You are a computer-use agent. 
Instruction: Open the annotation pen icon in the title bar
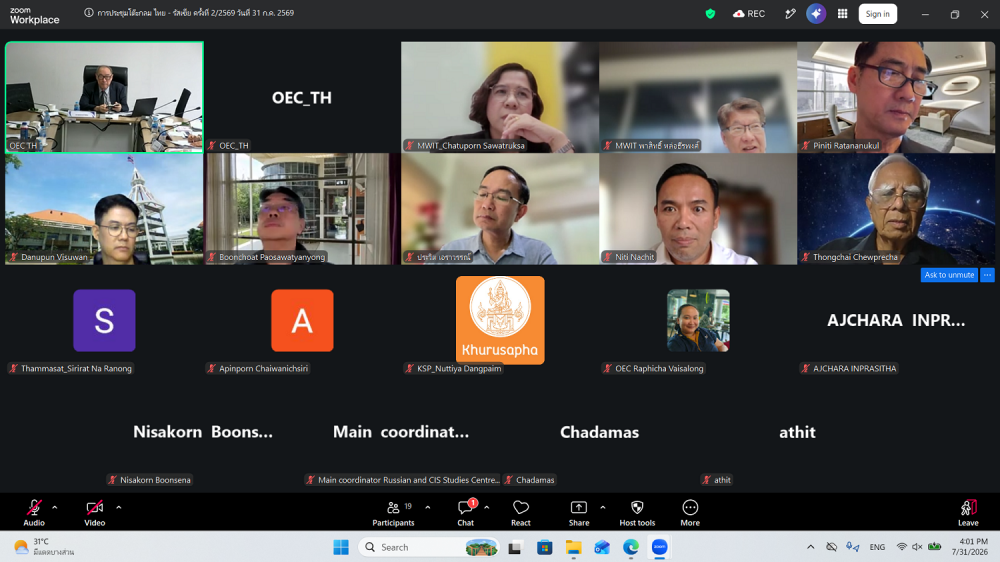point(790,14)
